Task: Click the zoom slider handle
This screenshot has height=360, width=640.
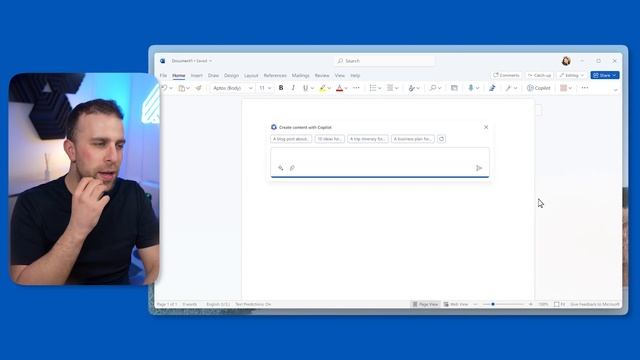Action: point(493,304)
